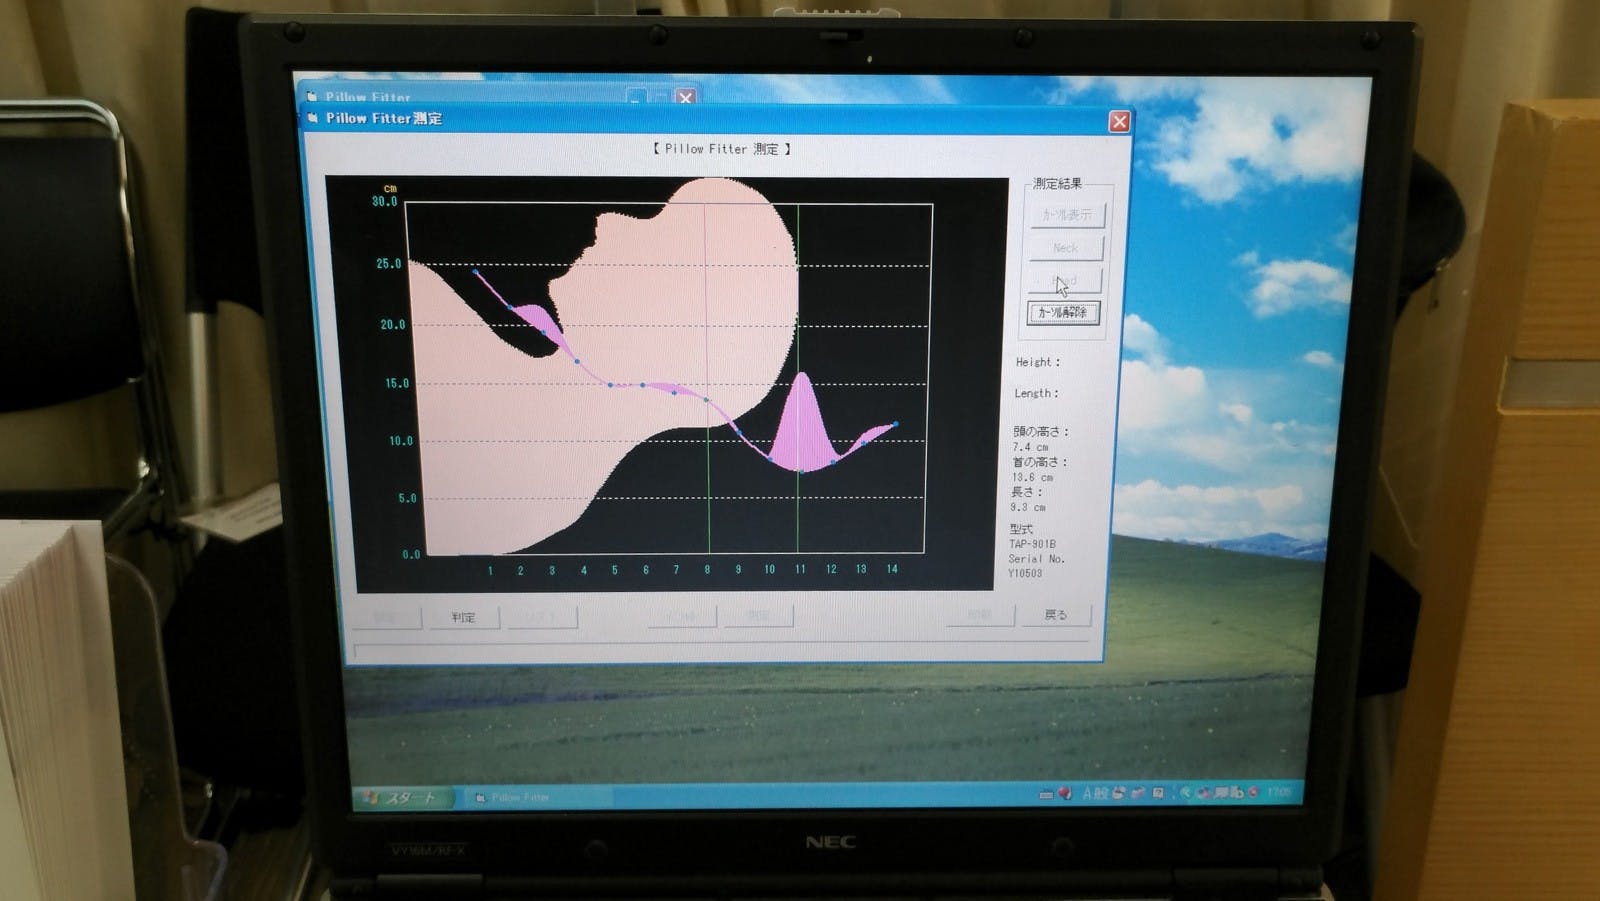Click the system tray clock
Screen dimensions: 1600x901
coord(1279,792)
